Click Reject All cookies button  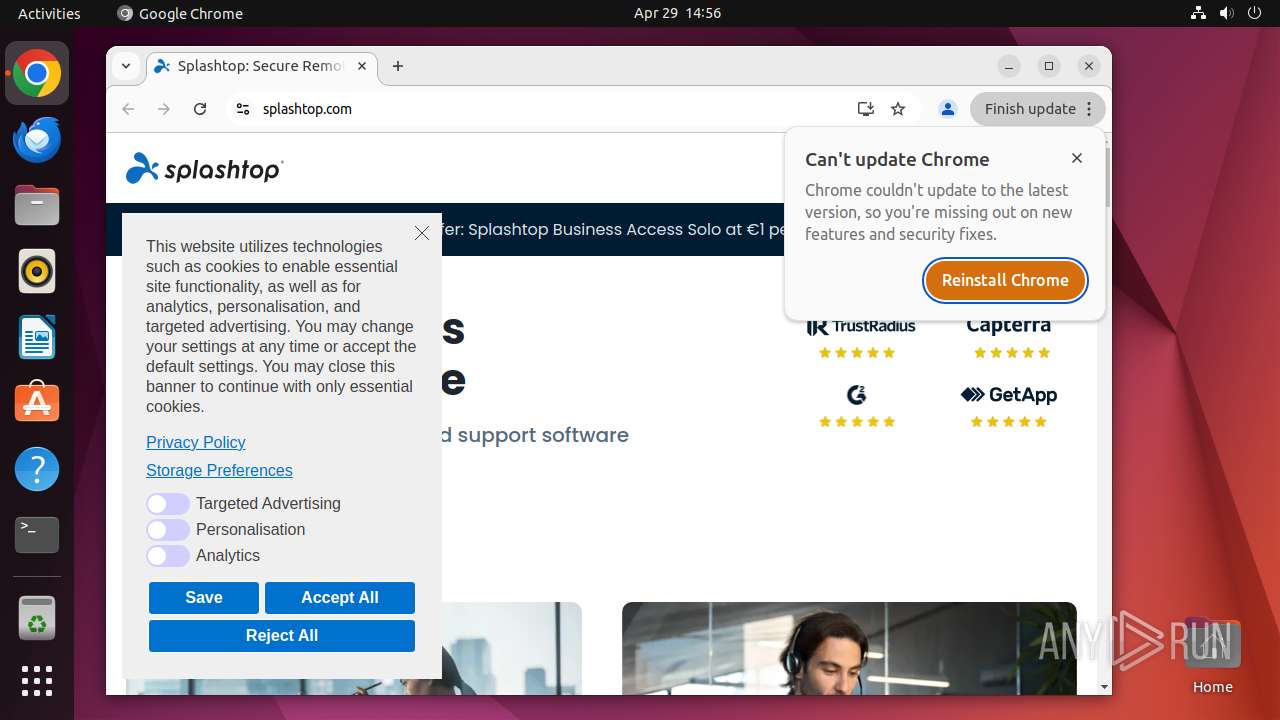pos(282,636)
